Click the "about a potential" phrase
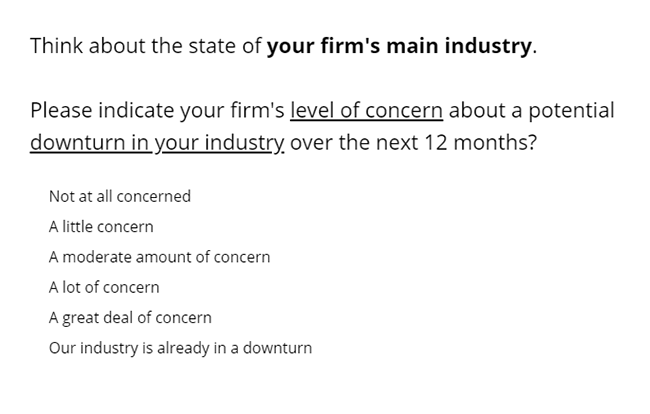 point(531,111)
